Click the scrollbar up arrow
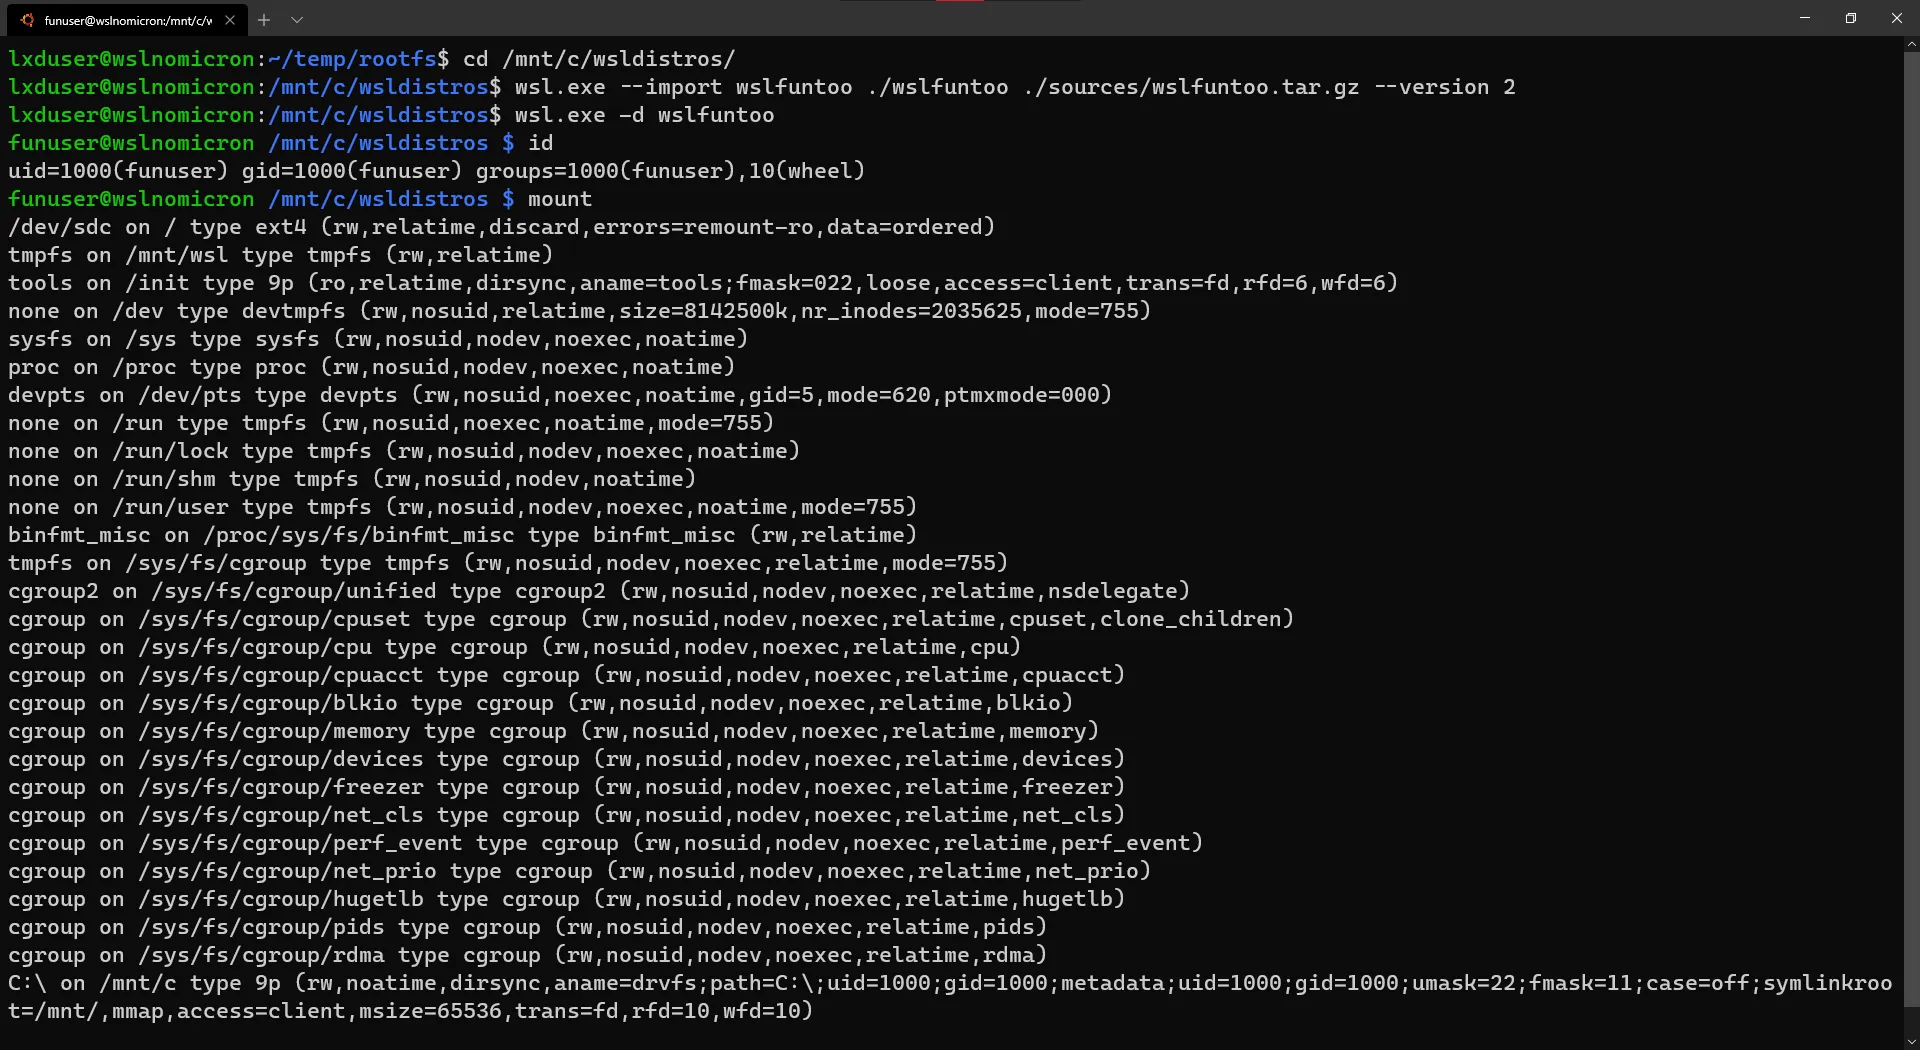 tap(1912, 45)
